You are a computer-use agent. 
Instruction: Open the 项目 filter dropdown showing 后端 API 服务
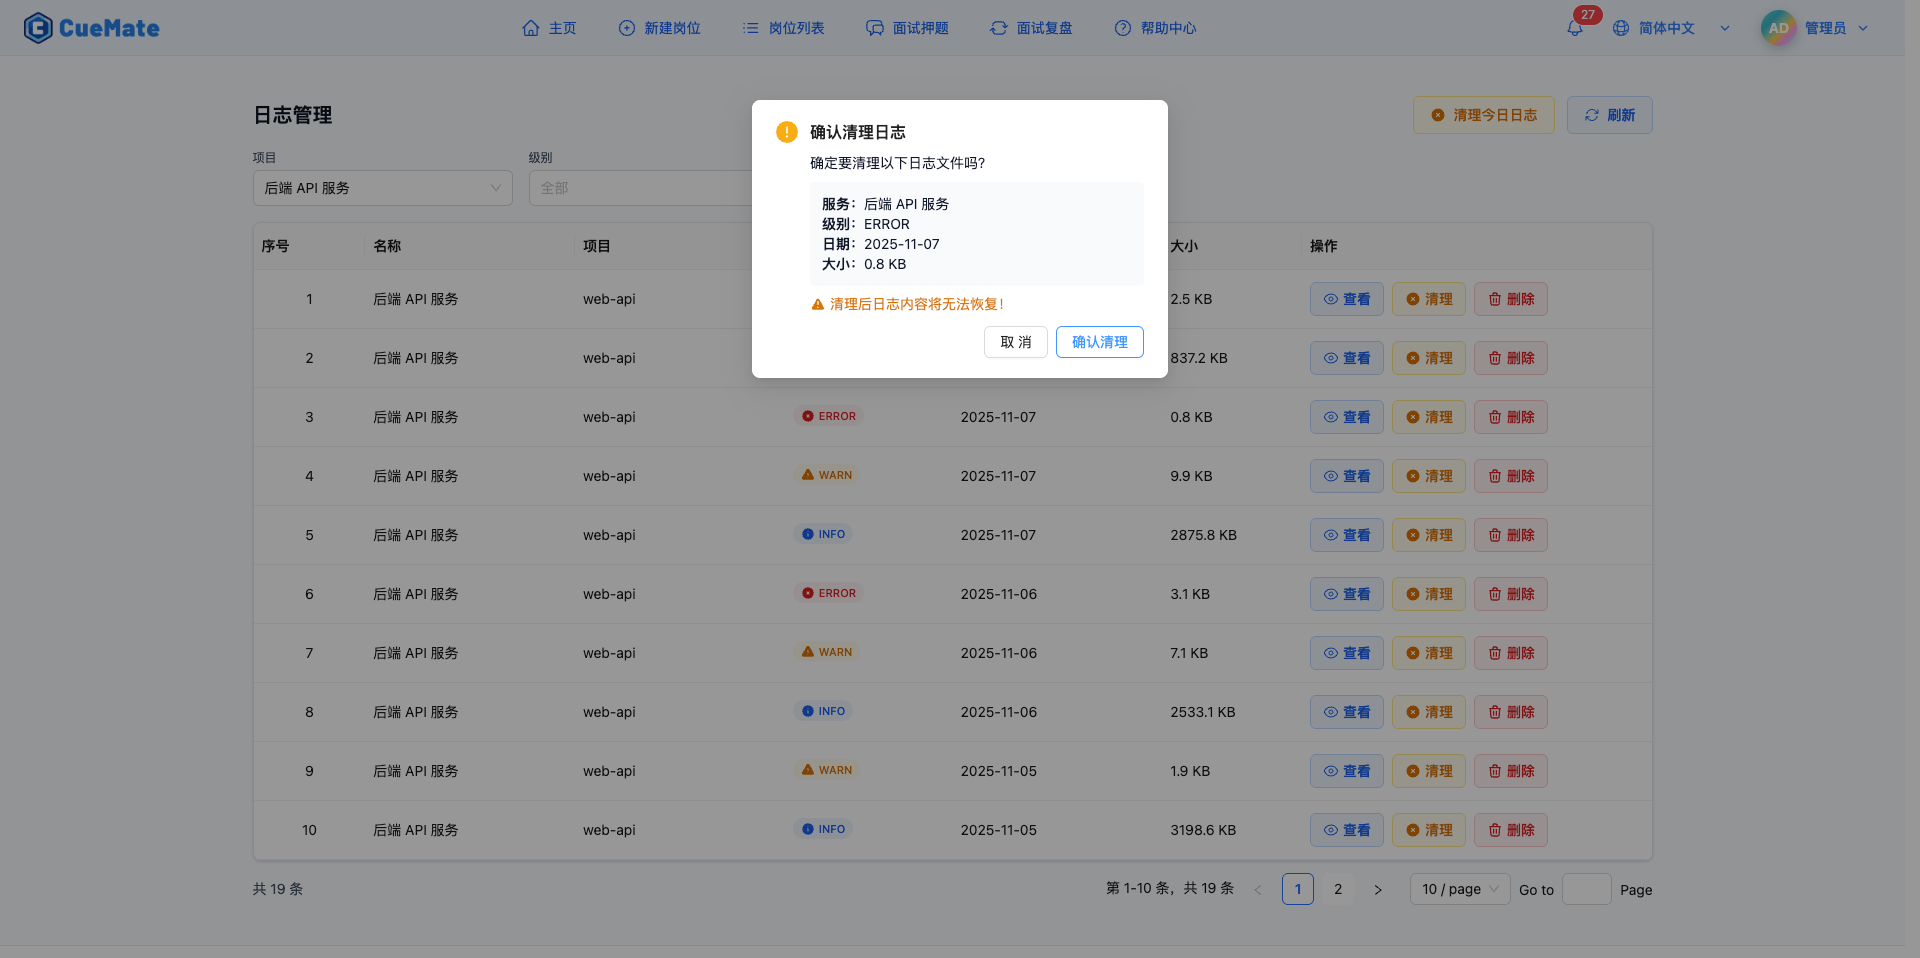382,188
